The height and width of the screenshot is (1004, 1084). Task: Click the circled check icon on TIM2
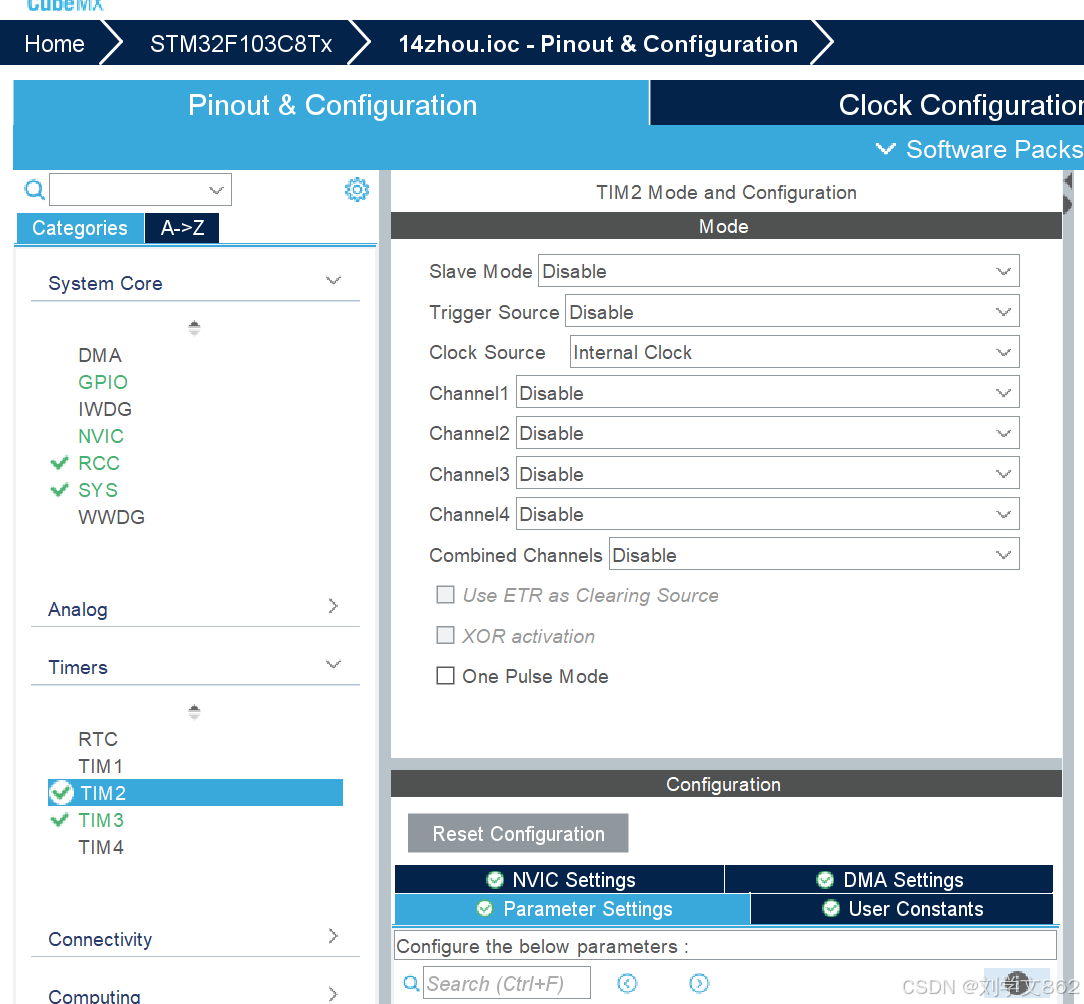(62, 792)
